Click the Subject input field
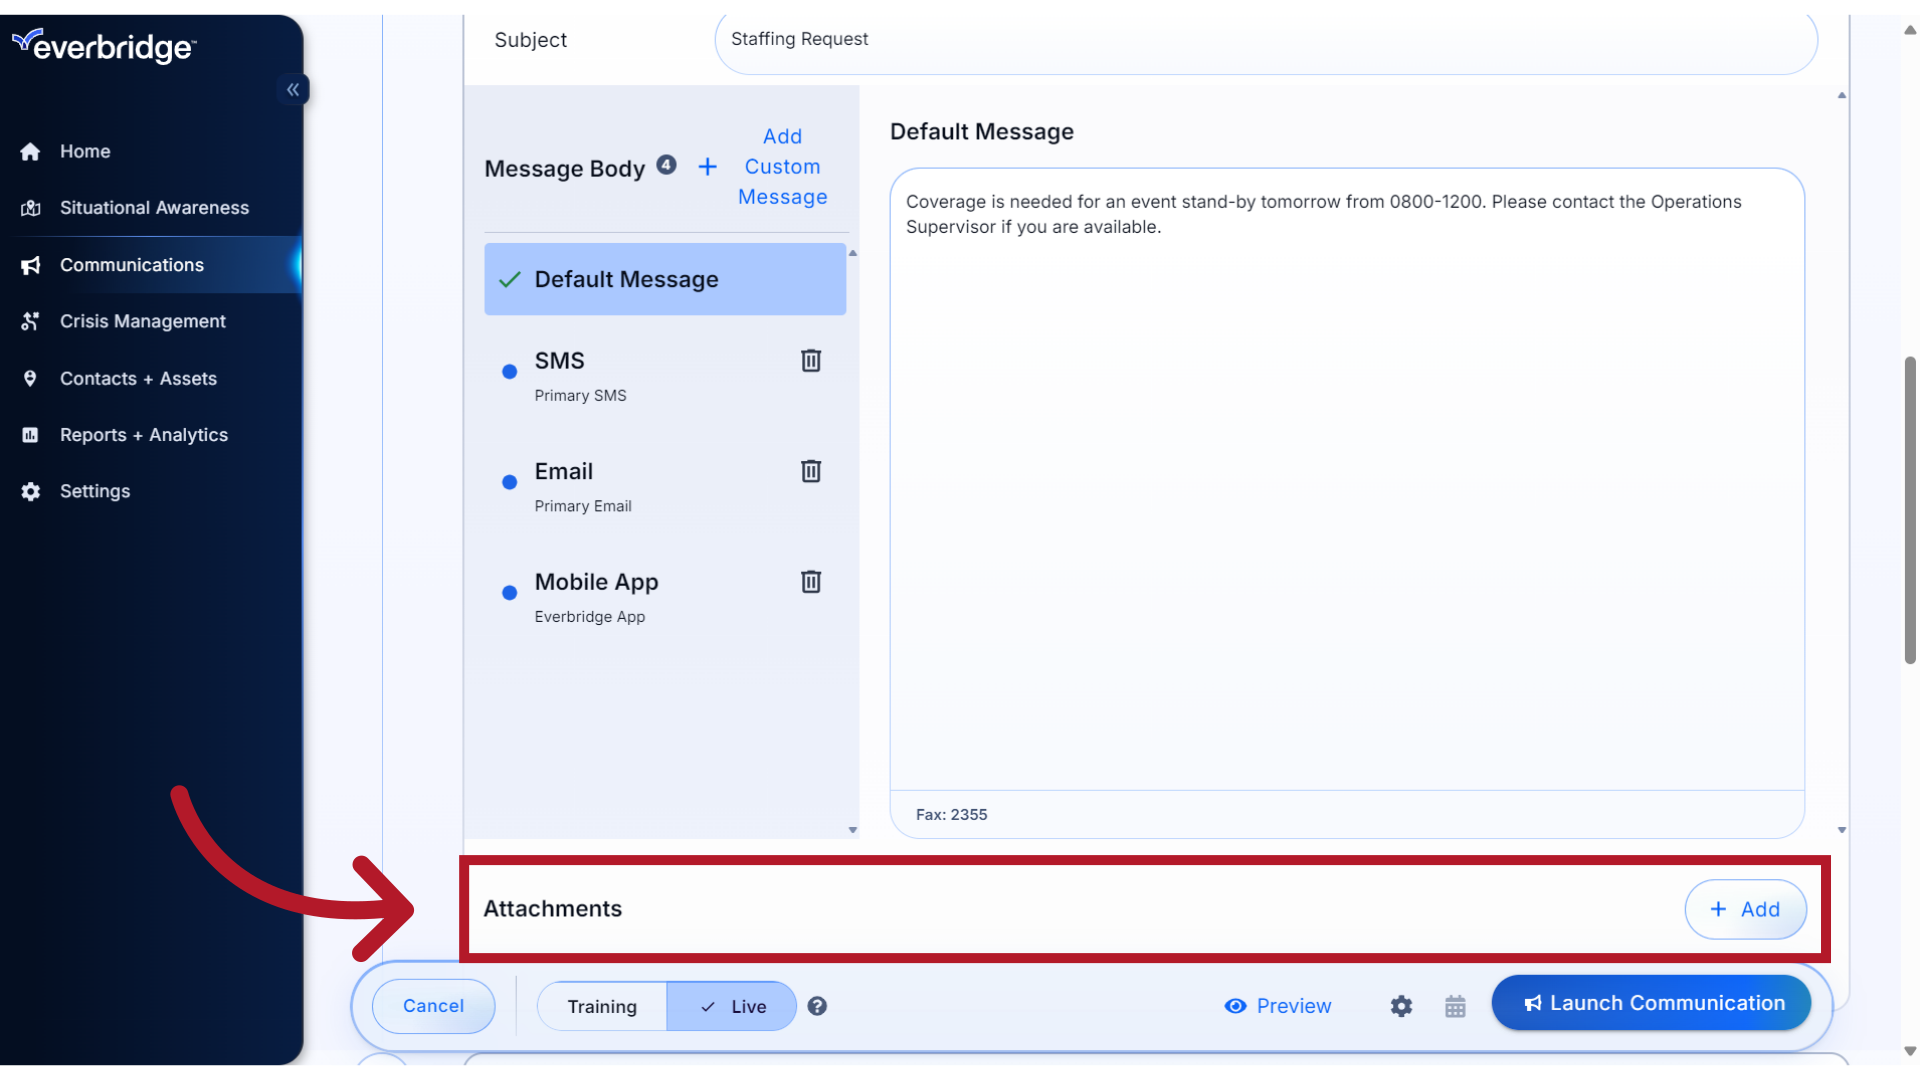The image size is (1920, 1080). 1265,40
